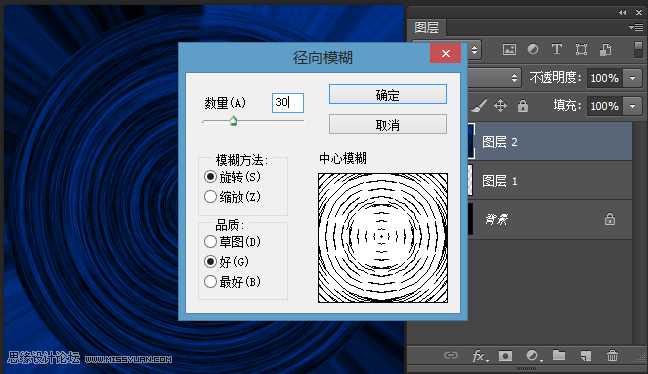
Task: Expand the 填充 slider dropdown arrow
Action: [x=632, y=106]
